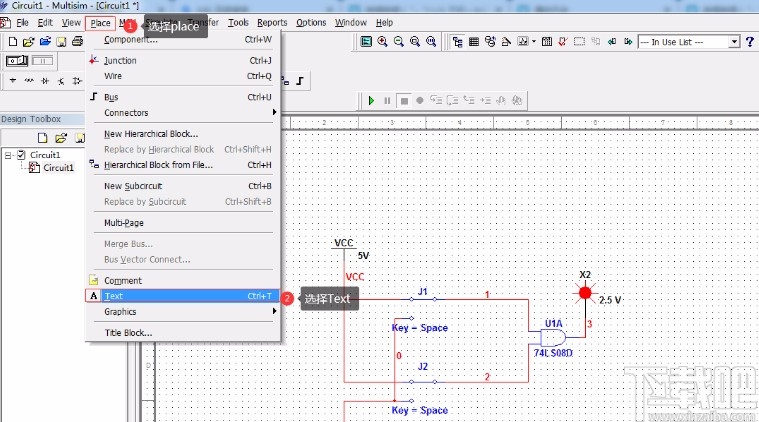This screenshot has height=422, width=759.
Task: Choose Title Block... from the Place menu
Action: pos(184,332)
